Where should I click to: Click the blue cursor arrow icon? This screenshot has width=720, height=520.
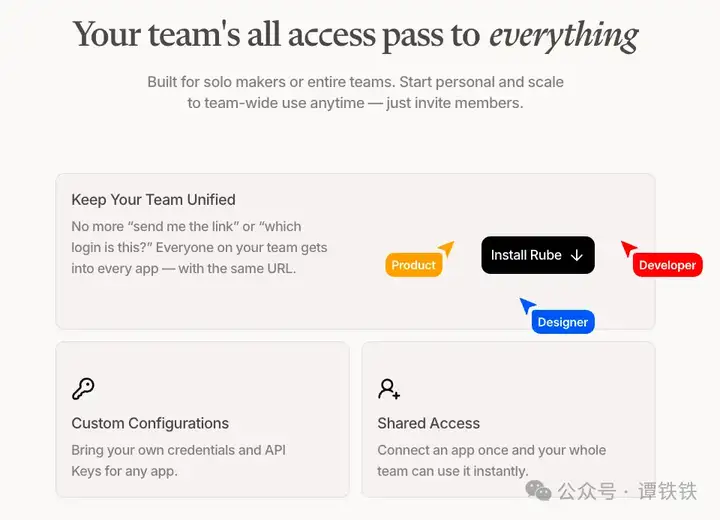point(527,305)
